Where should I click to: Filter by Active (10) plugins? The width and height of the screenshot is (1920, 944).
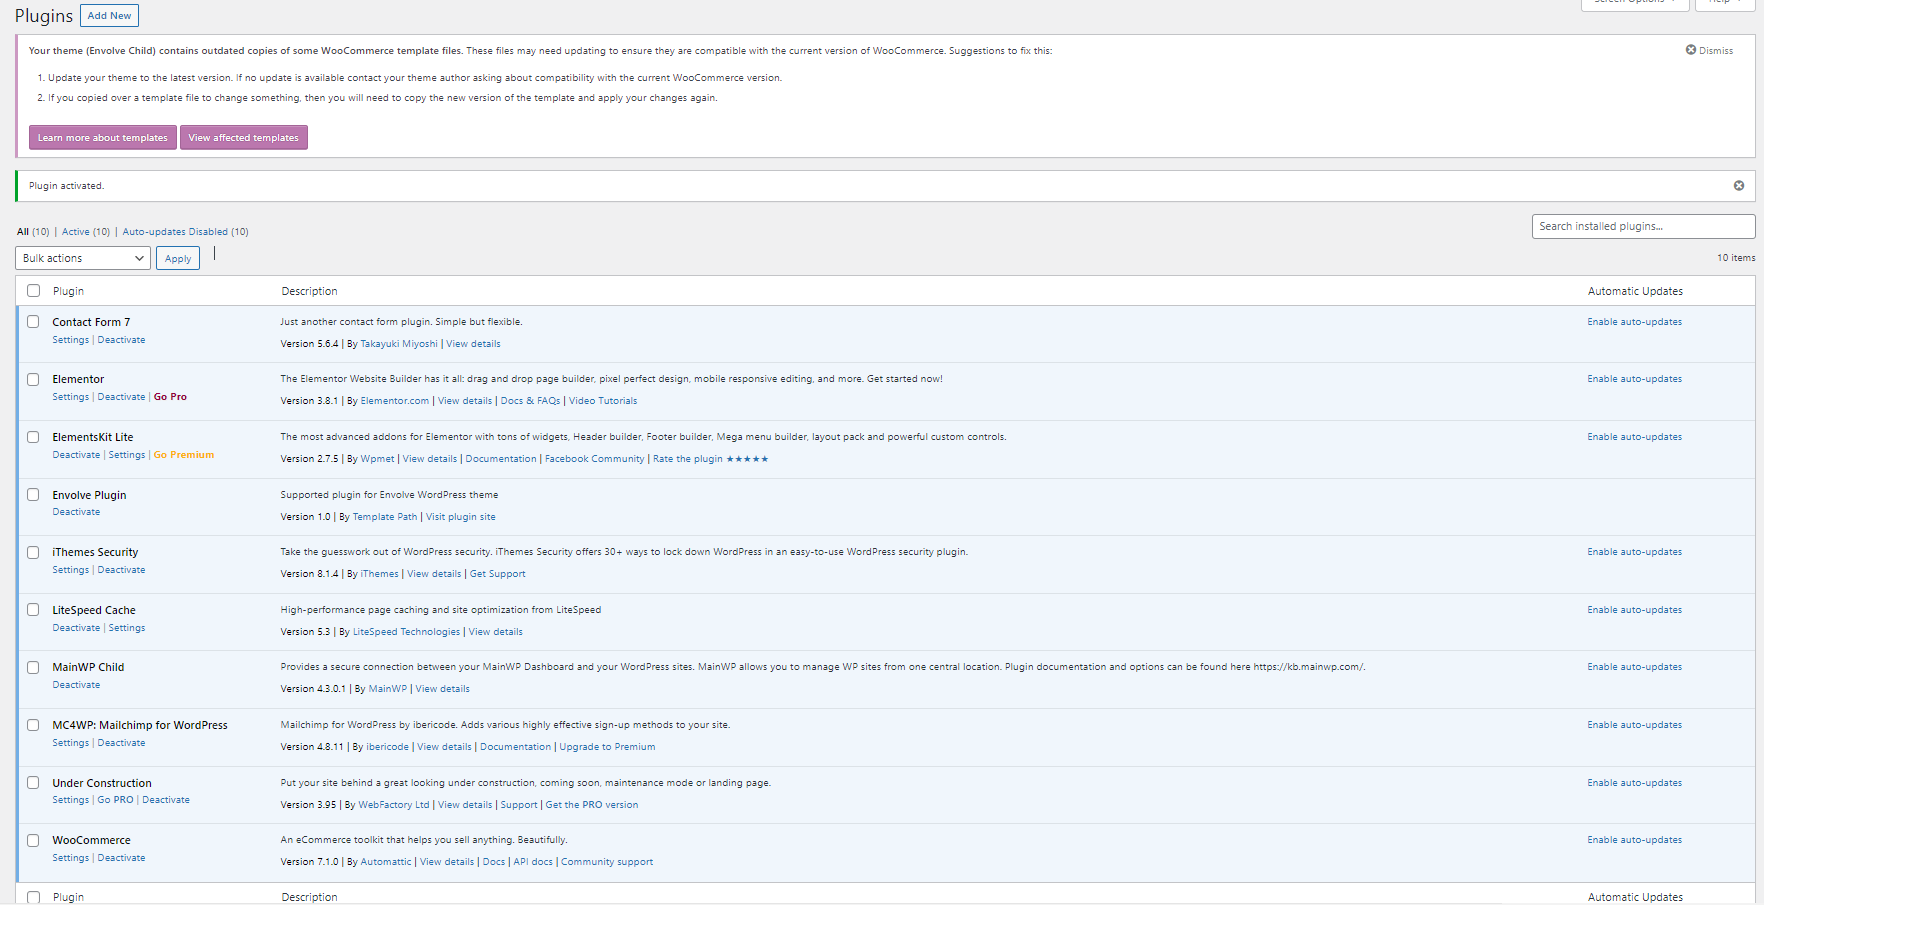click(x=86, y=232)
